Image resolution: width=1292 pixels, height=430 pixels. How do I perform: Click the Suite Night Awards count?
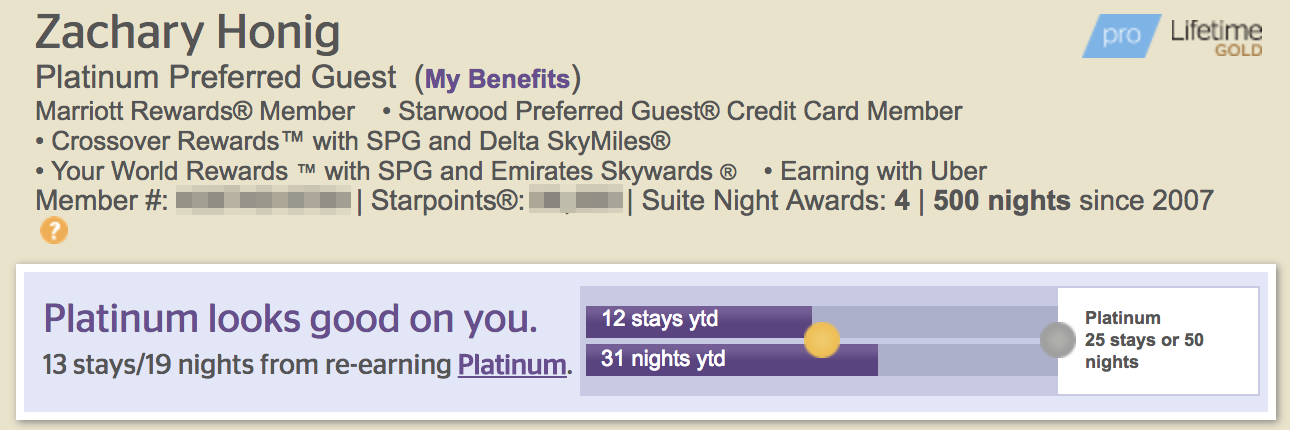coord(776,201)
